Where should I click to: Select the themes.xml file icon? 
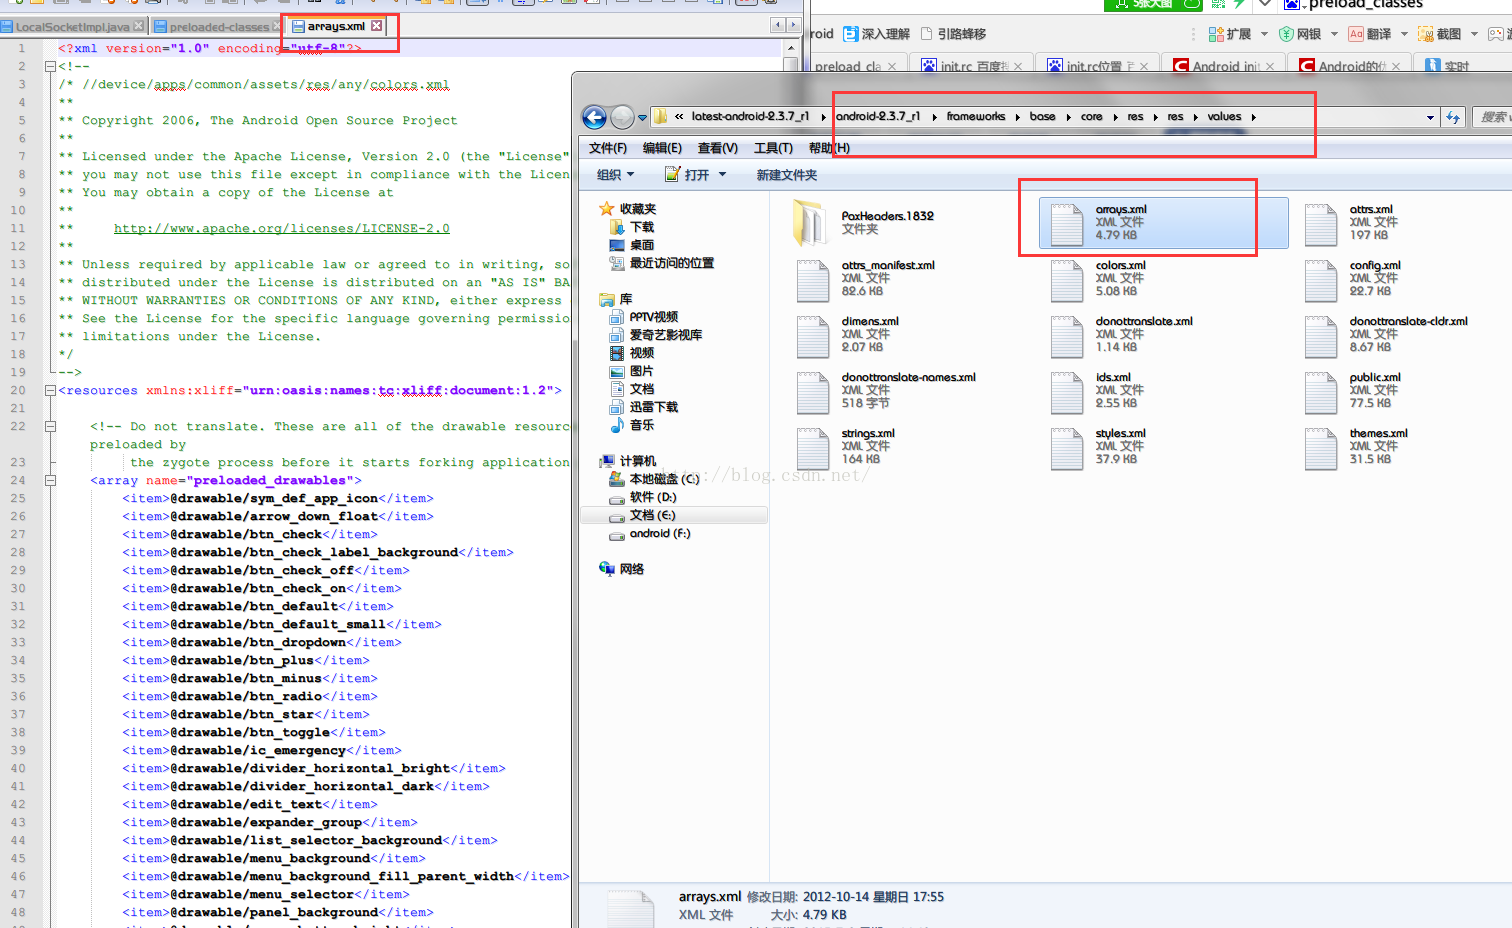[x=1320, y=448]
